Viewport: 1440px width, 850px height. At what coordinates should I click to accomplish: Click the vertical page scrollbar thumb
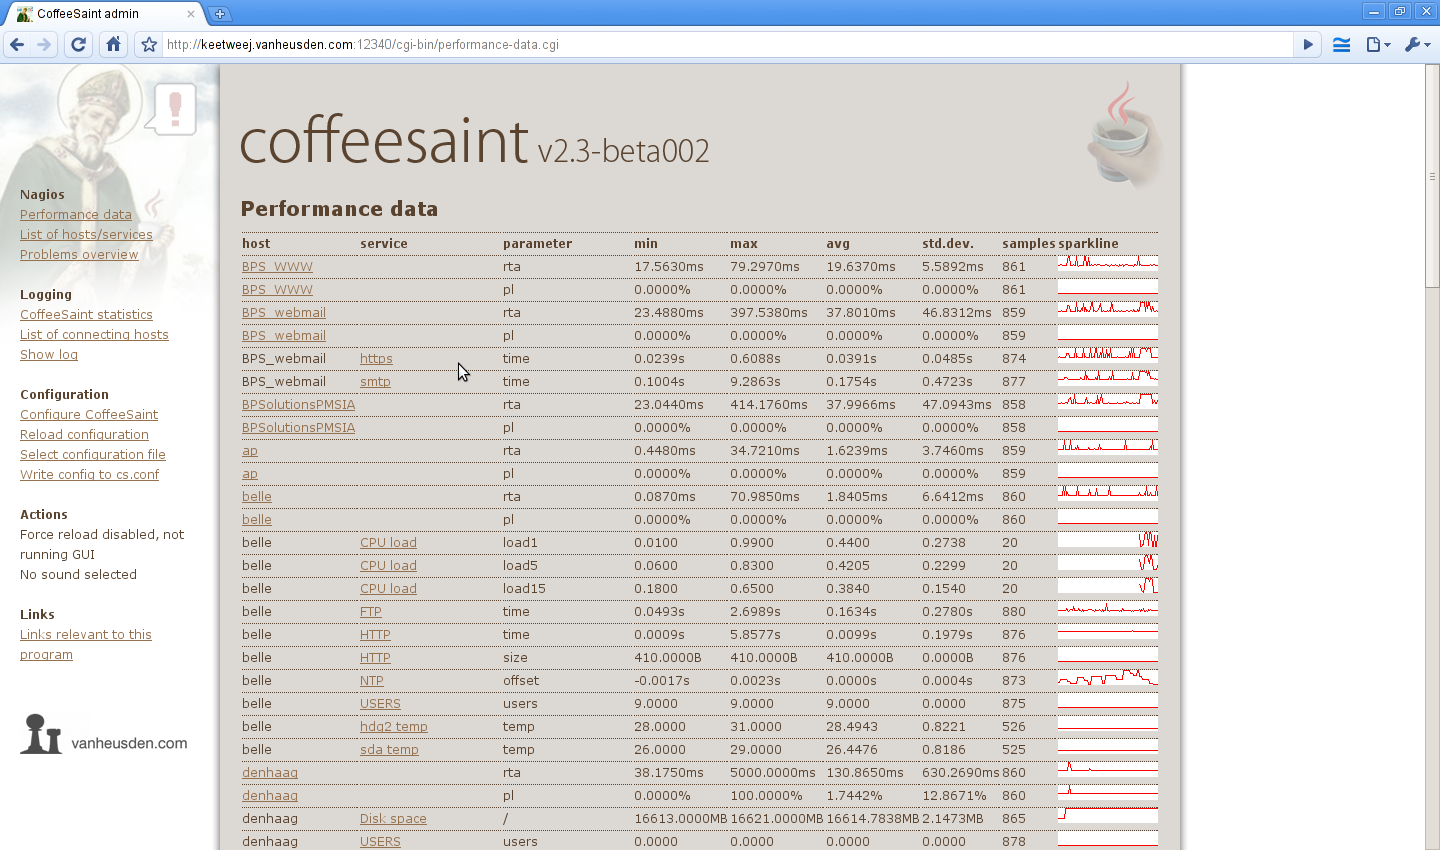1432,177
